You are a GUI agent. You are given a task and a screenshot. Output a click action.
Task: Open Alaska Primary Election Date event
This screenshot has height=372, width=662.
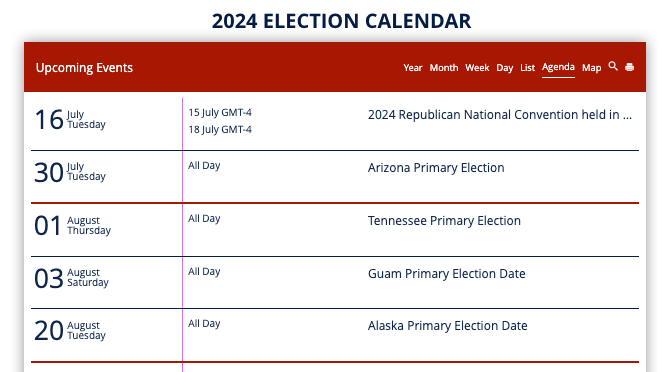[448, 326]
